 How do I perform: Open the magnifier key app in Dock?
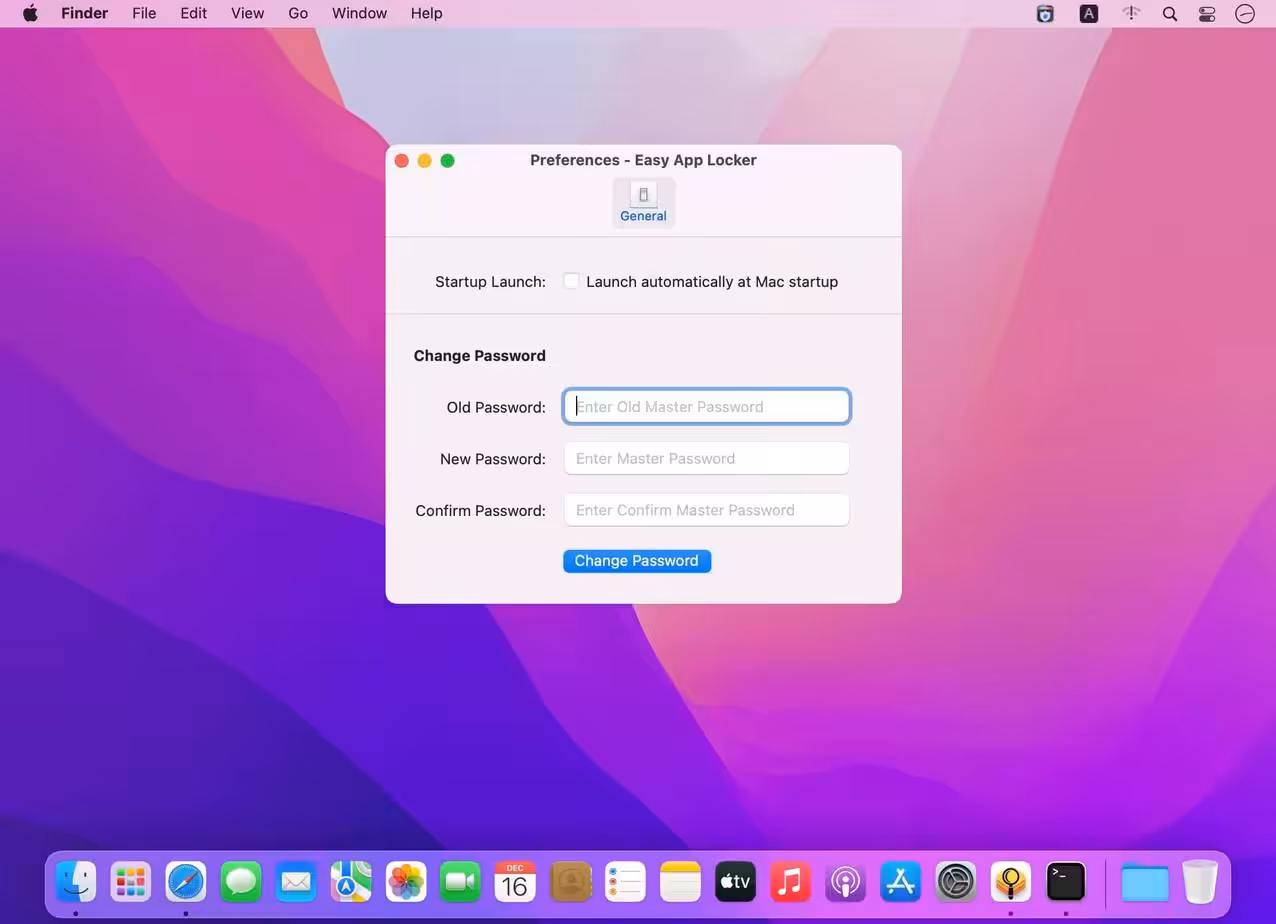tap(1010, 882)
